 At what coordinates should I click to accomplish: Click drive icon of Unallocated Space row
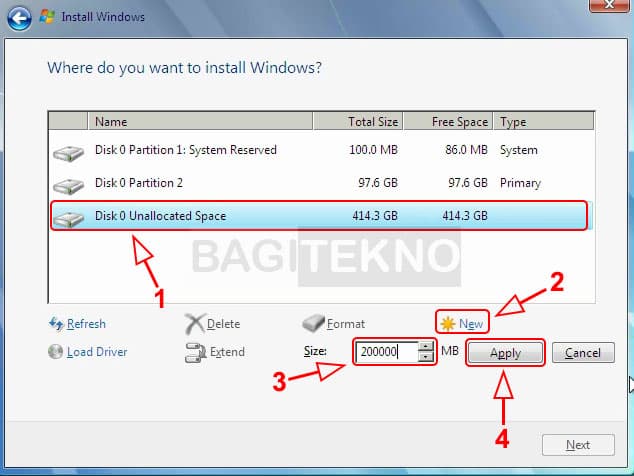[68, 219]
